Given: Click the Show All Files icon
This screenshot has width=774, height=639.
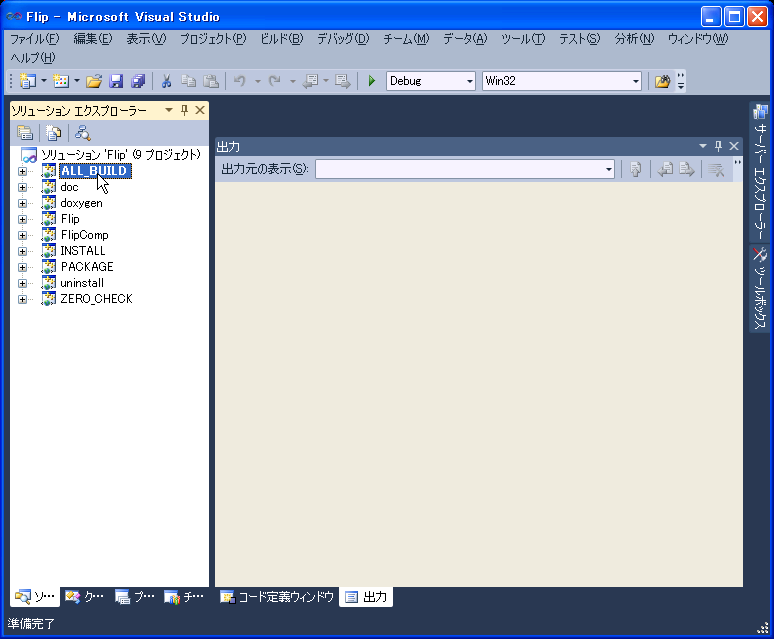Looking at the screenshot, I should [x=53, y=133].
